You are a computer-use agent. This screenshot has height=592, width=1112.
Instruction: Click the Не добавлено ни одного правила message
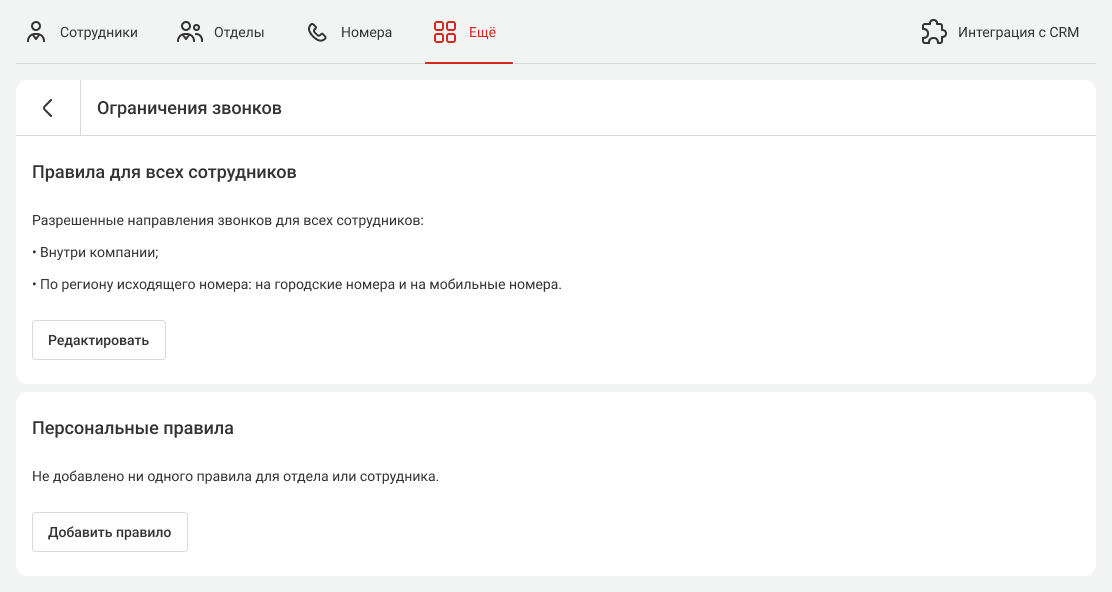[x=235, y=476]
